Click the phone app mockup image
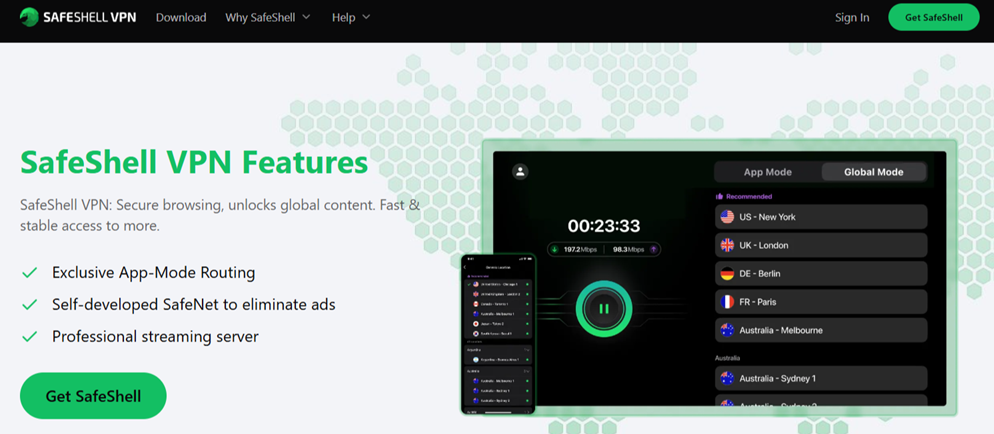Viewport: 994px width, 434px height. tap(498, 334)
